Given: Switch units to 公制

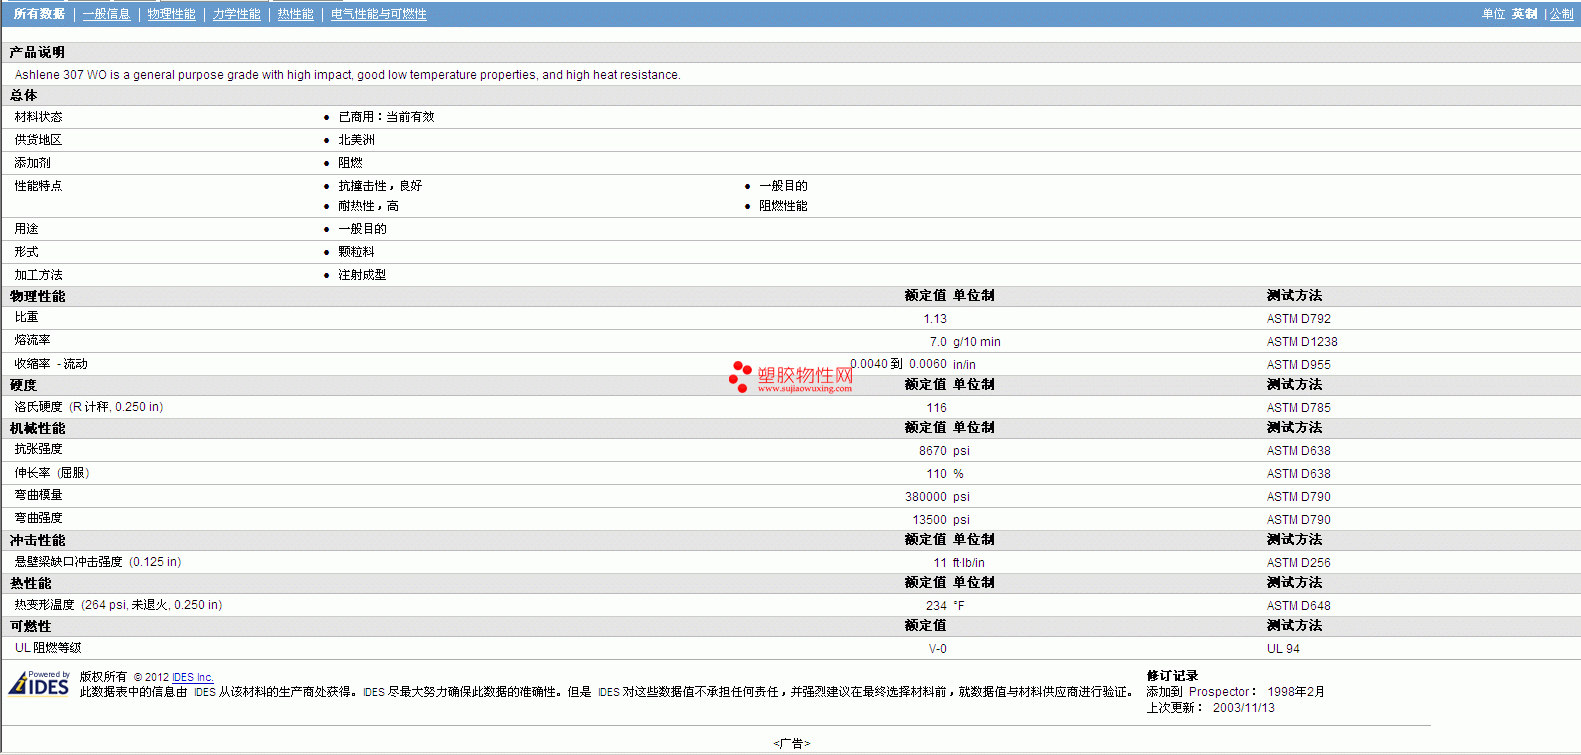Looking at the screenshot, I should [x=1561, y=14].
